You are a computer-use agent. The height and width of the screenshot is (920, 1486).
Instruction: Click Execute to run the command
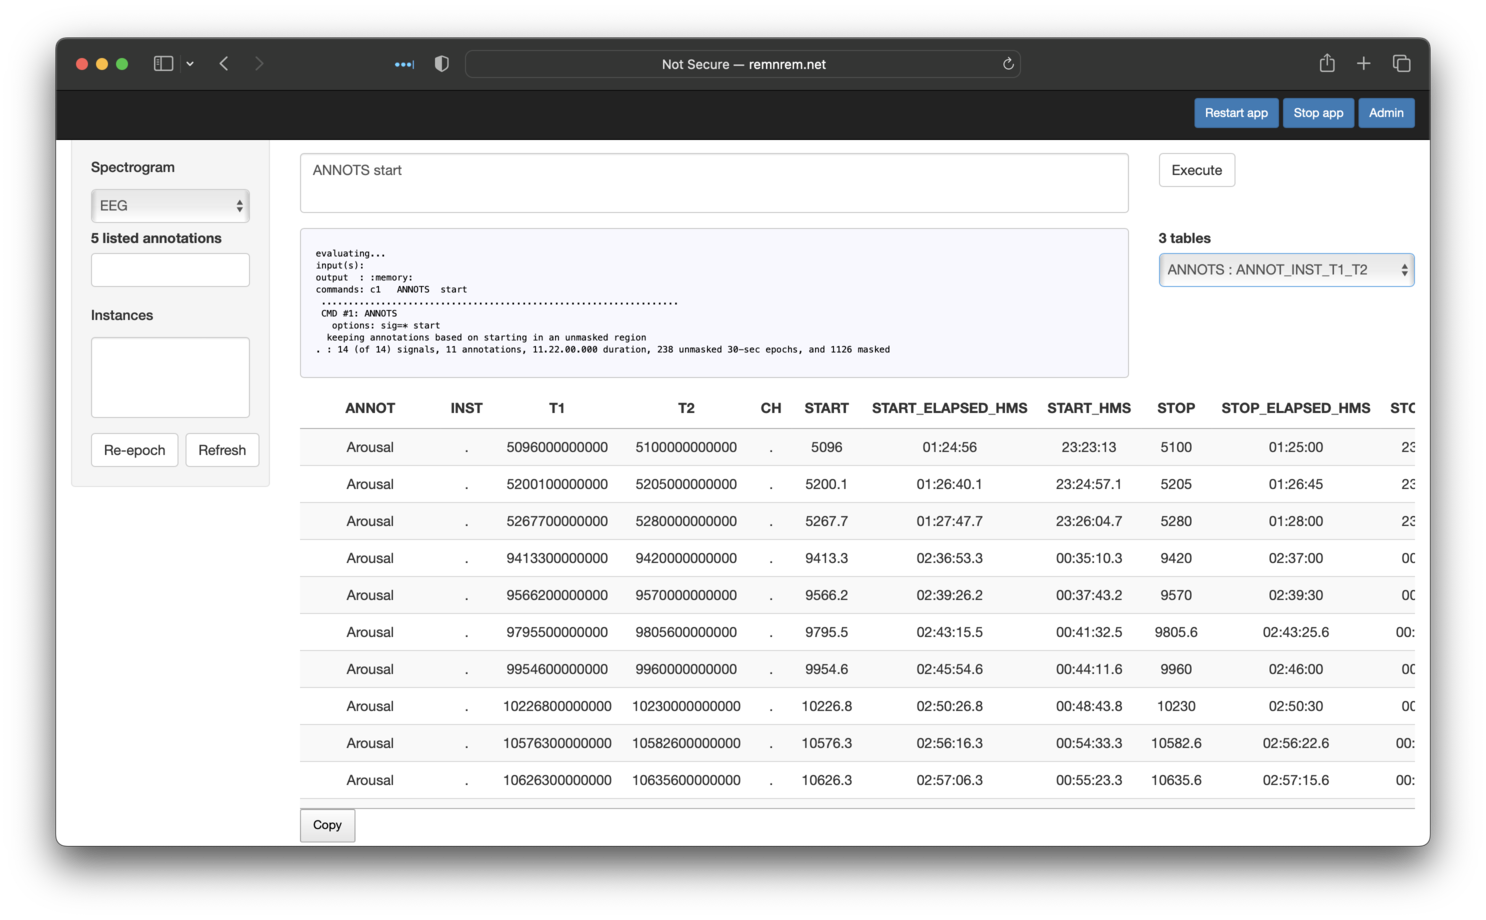click(1196, 170)
